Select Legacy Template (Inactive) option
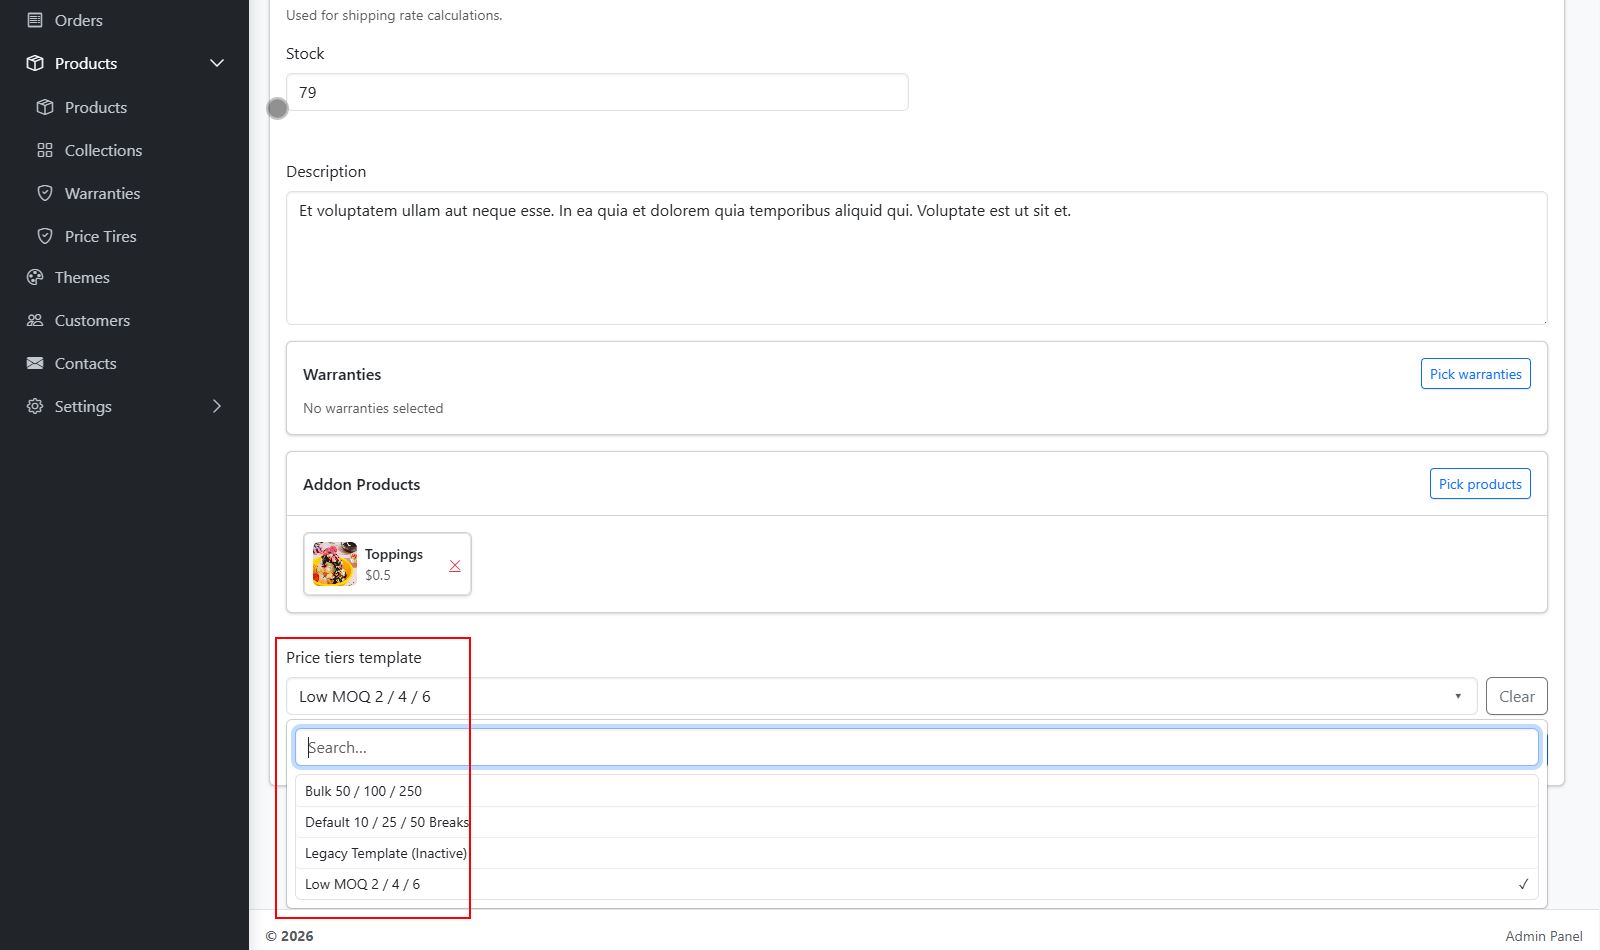Viewport: 1600px width, 950px height. pos(385,853)
